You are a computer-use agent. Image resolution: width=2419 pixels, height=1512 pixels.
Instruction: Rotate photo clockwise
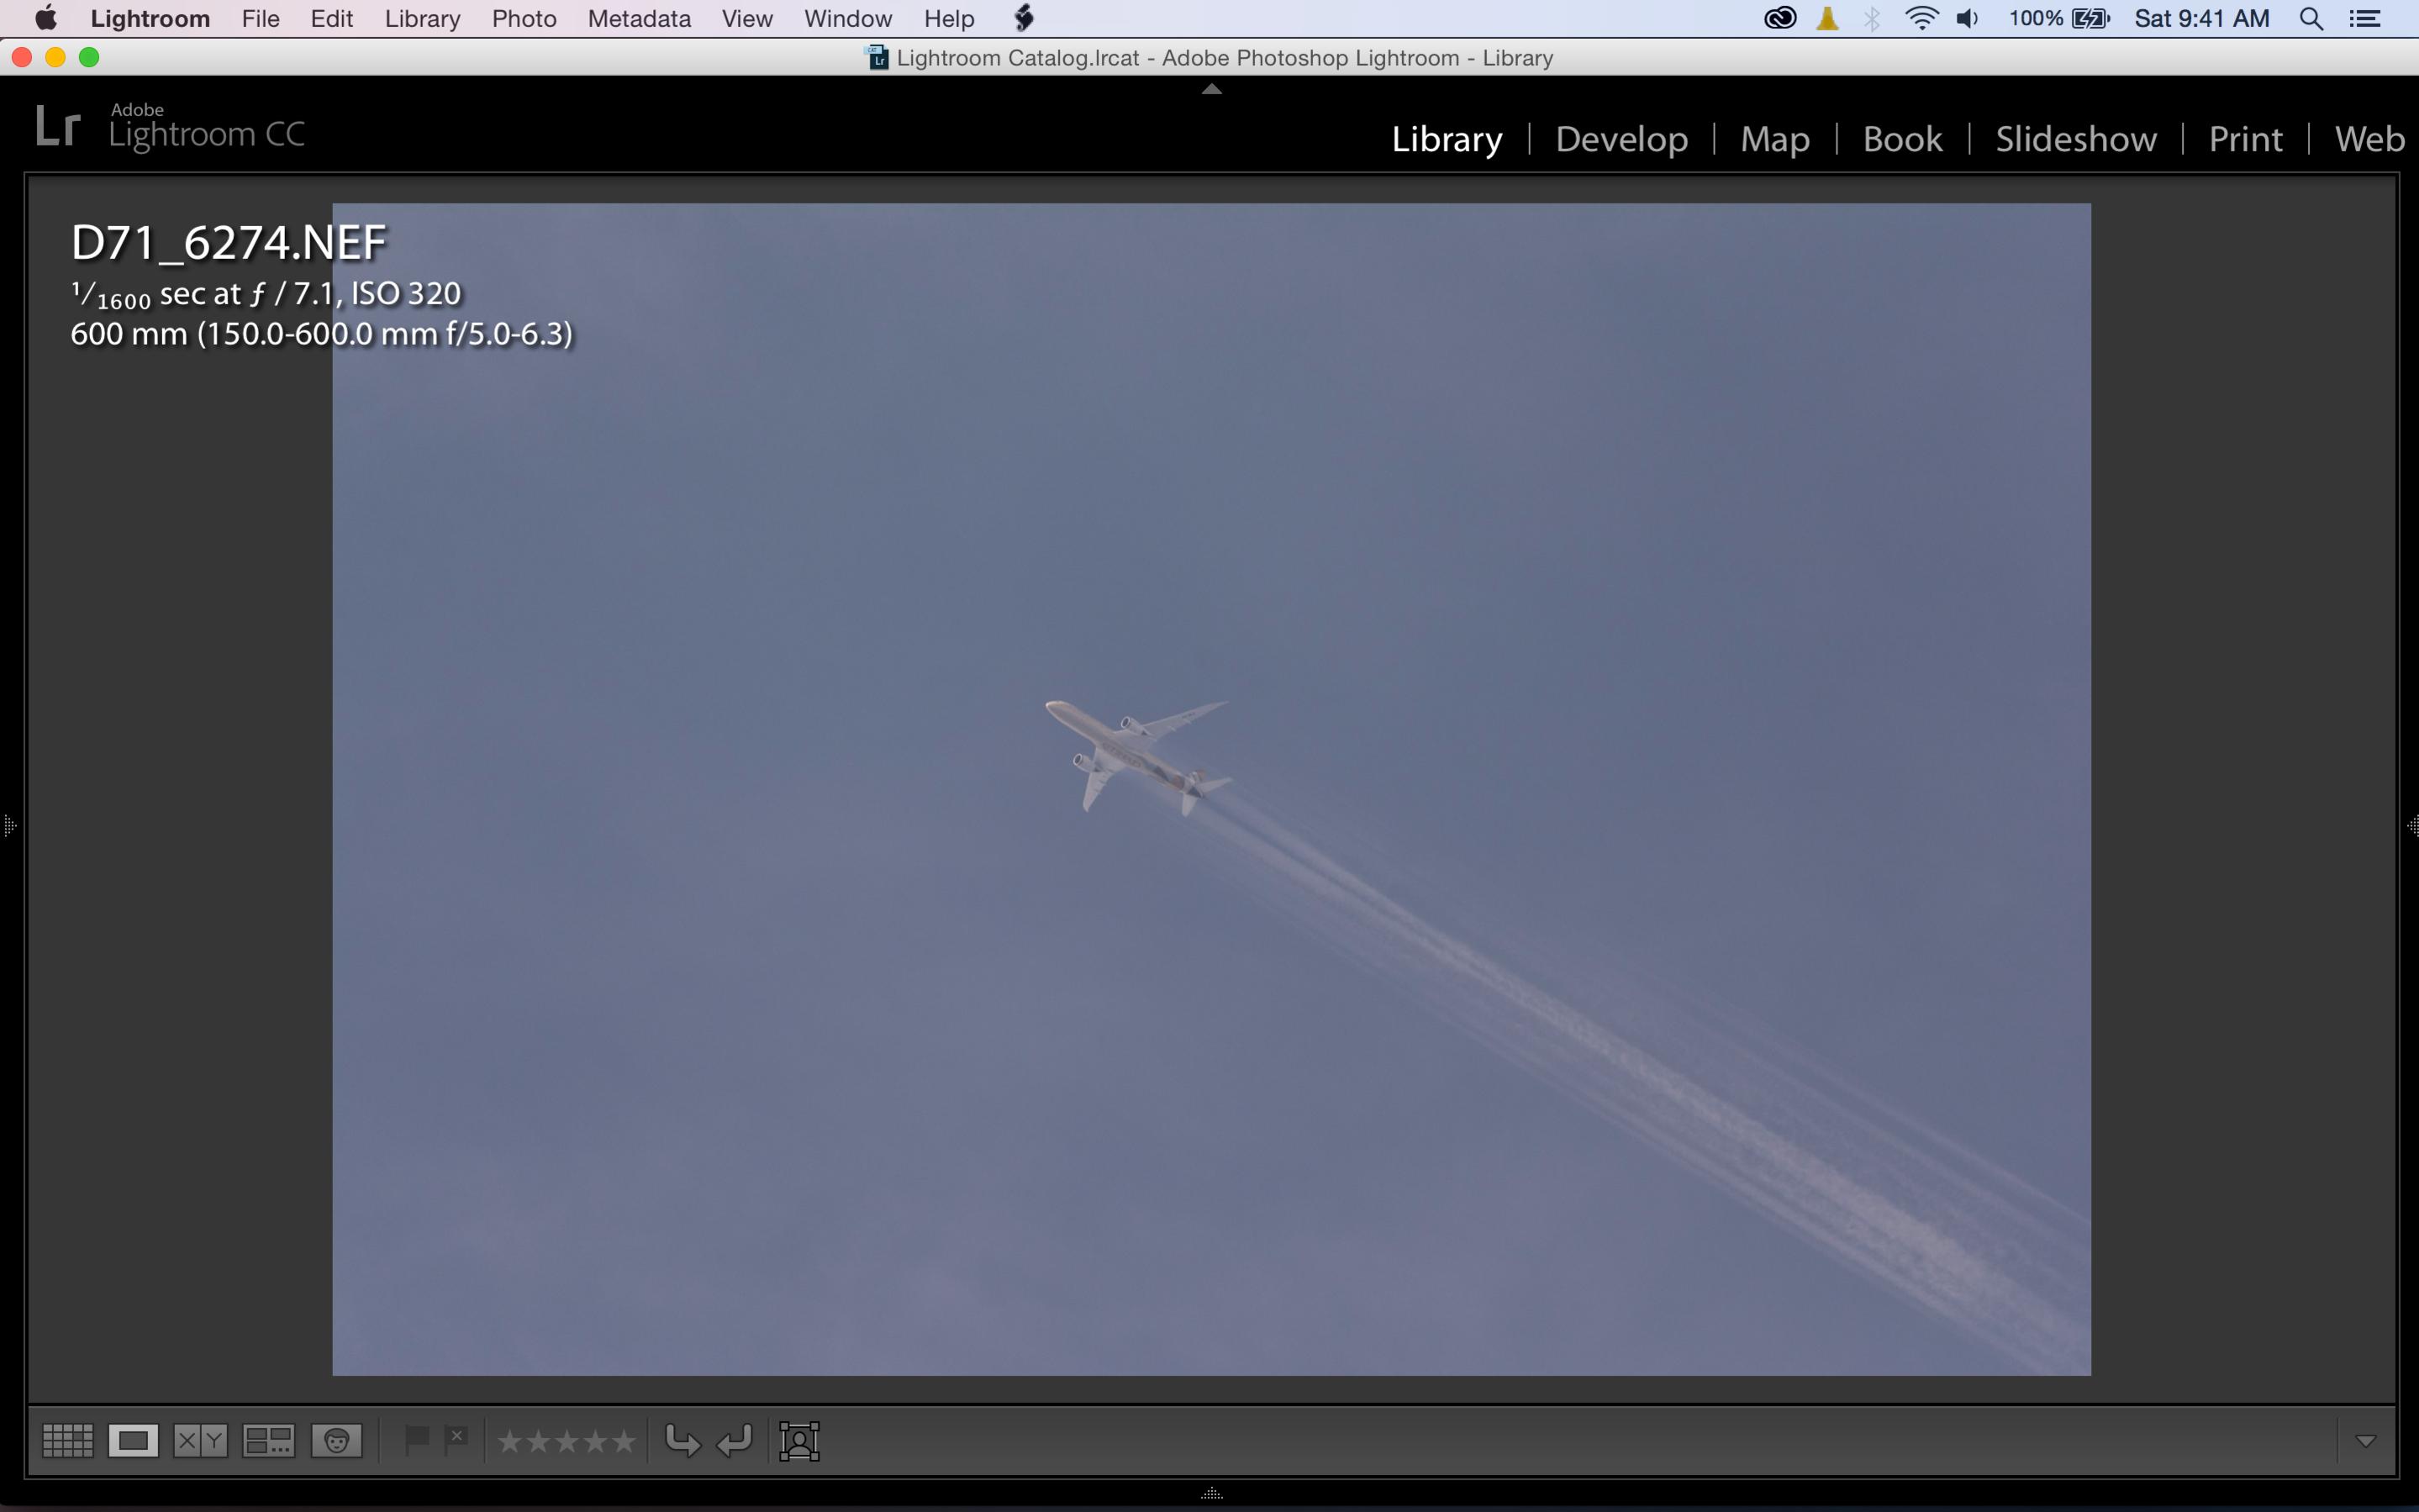(735, 1441)
